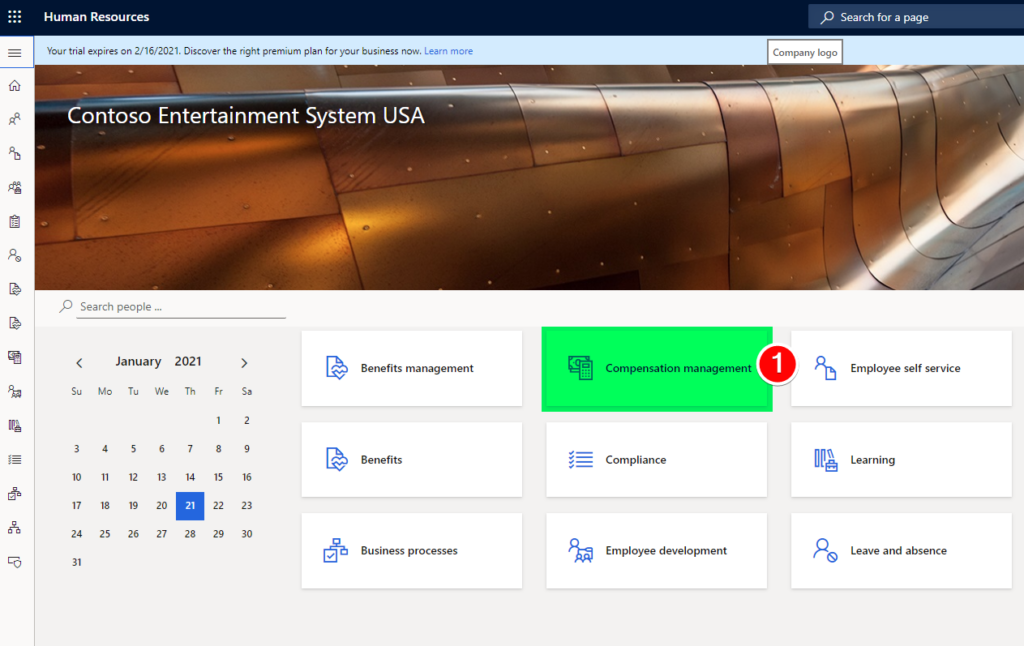Image resolution: width=1024 pixels, height=646 pixels.
Task: Click the 2021 year label
Action: coord(188,361)
